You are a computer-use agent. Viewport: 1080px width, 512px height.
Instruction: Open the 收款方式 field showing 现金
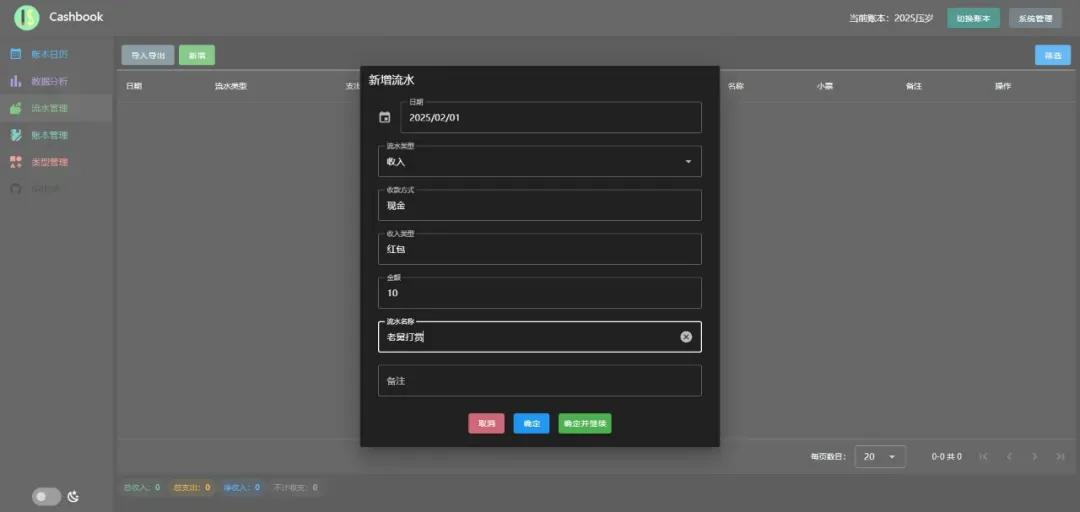(540, 205)
